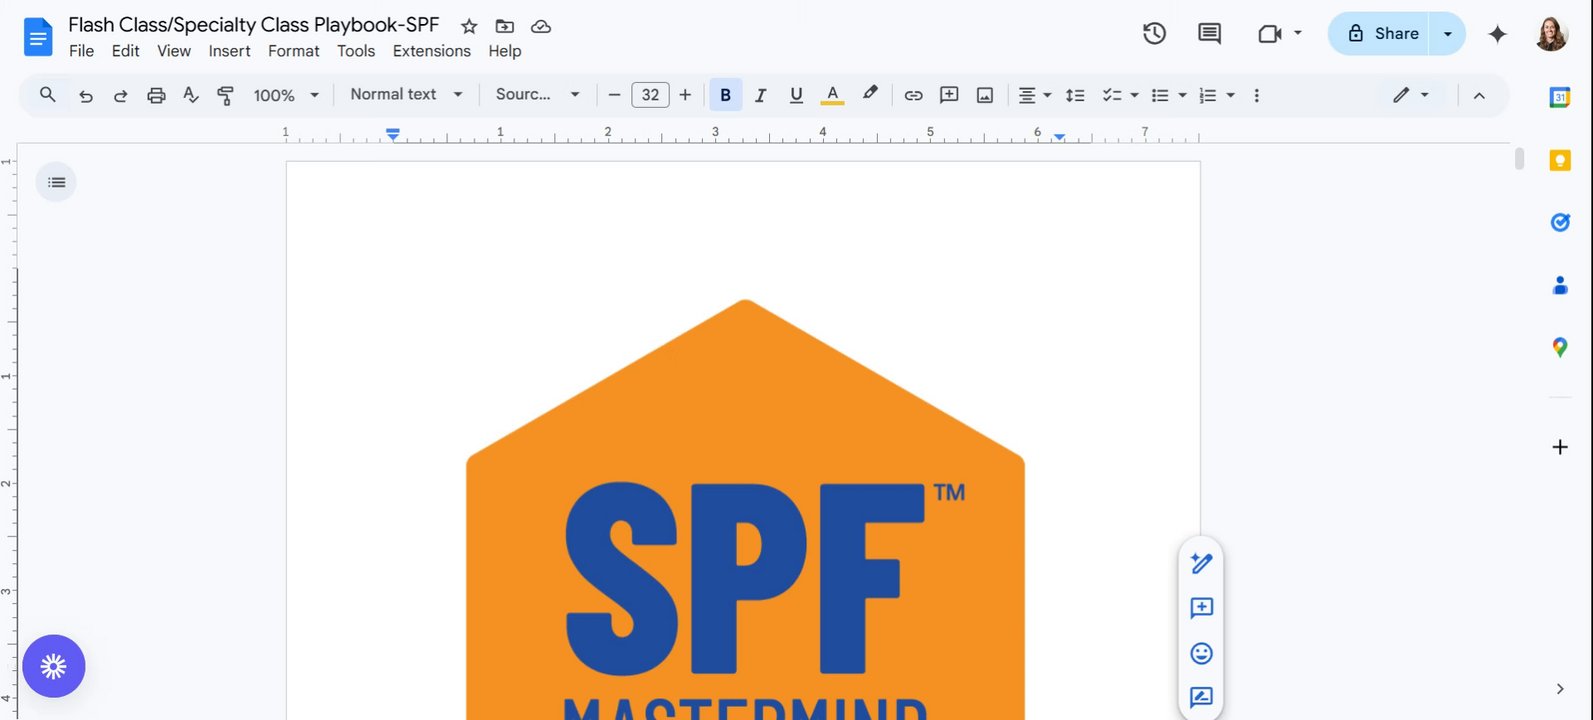Click the Redo arrow
This screenshot has height=720, width=1593.
coord(120,95)
